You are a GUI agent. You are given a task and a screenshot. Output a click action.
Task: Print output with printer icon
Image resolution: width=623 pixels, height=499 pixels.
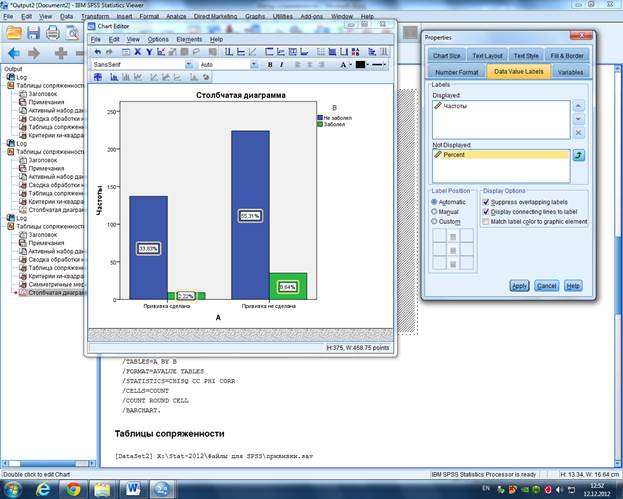52,33
